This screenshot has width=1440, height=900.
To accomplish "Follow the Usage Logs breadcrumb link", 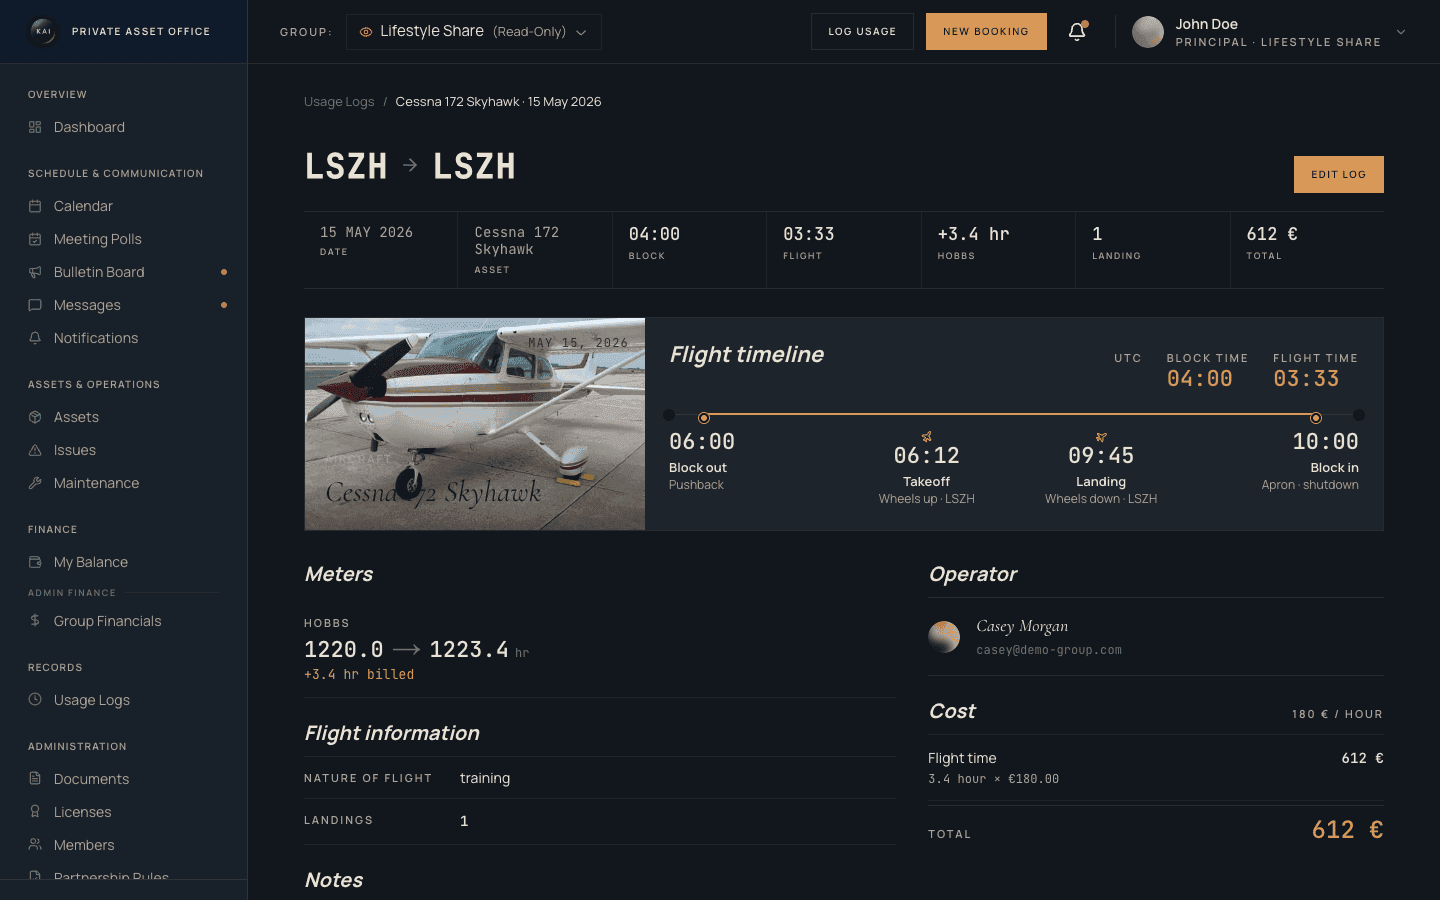I will click(339, 102).
